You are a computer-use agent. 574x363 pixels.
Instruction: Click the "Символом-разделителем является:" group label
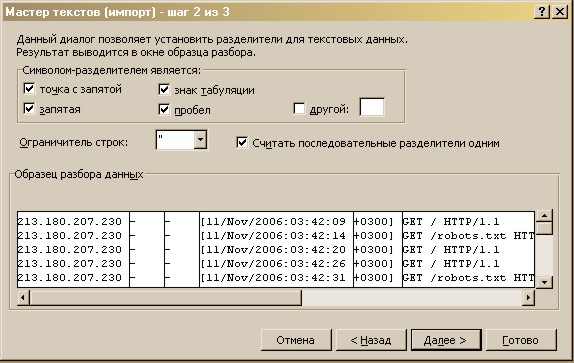[x=111, y=70]
